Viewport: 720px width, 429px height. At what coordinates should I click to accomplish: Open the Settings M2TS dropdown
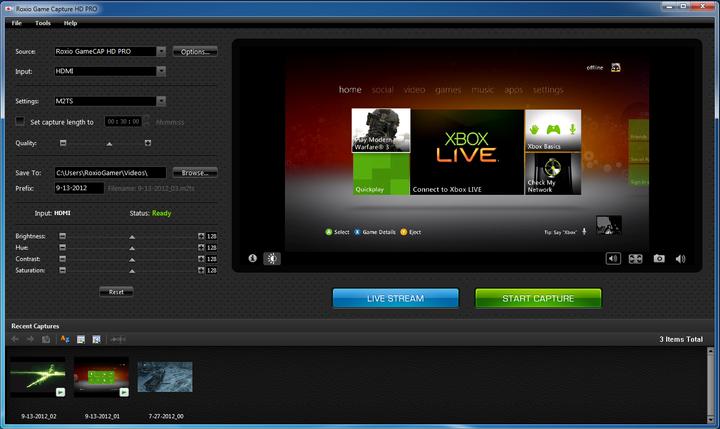click(161, 101)
